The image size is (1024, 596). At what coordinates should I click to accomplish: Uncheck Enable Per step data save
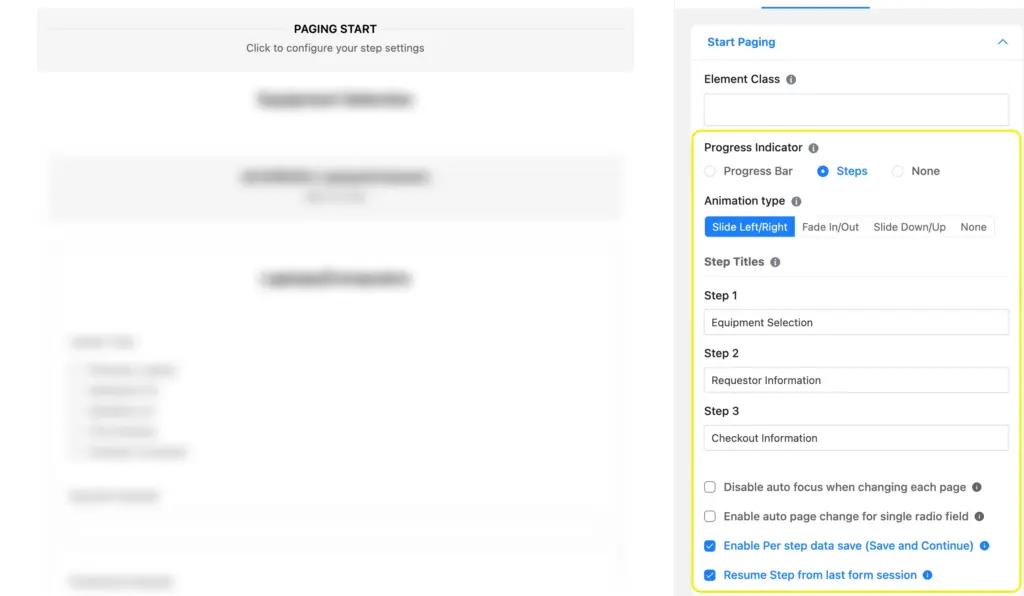tap(710, 545)
